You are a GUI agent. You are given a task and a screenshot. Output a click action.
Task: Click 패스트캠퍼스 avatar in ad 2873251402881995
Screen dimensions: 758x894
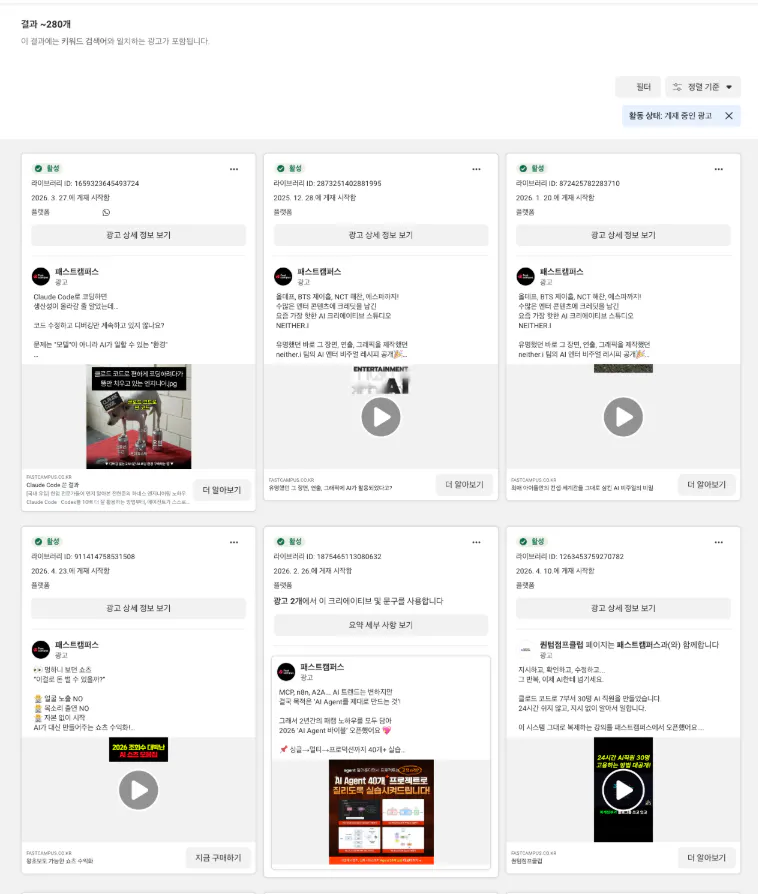[x=283, y=277]
